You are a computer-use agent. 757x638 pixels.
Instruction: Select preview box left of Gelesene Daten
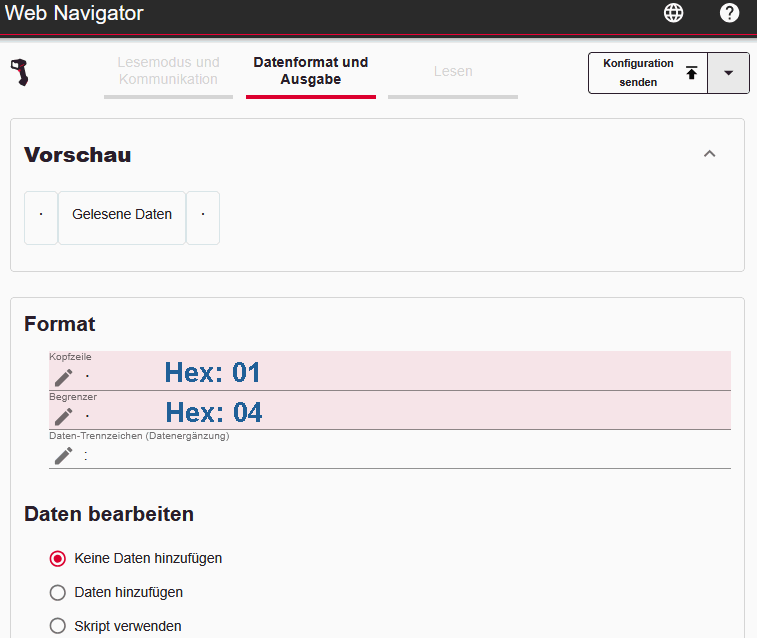click(x=41, y=217)
